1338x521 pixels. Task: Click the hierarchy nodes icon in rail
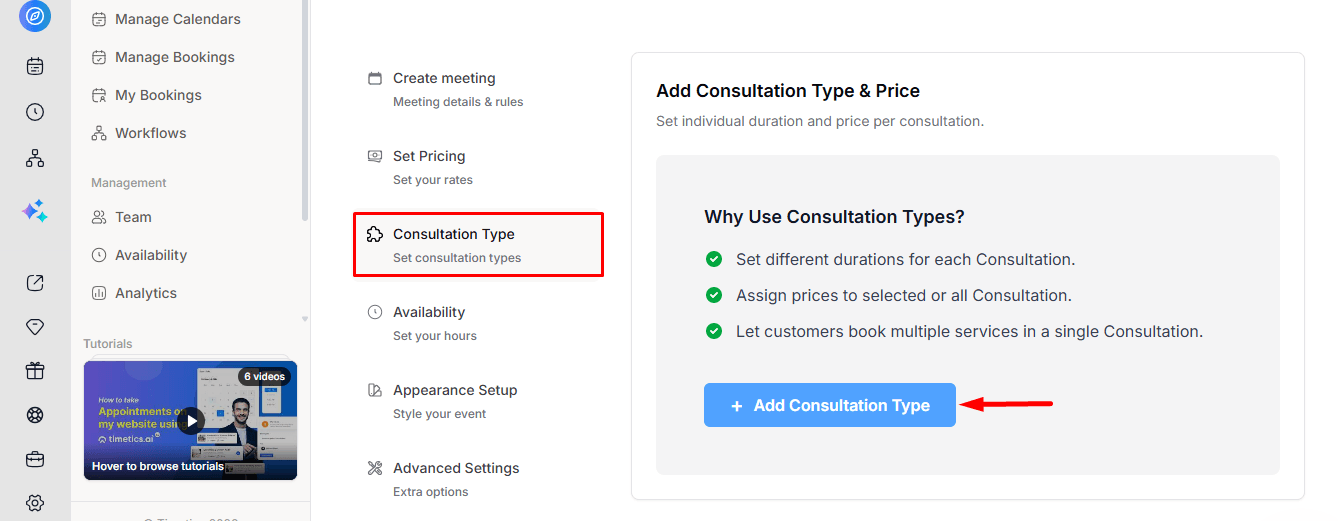tap(35, 158)
